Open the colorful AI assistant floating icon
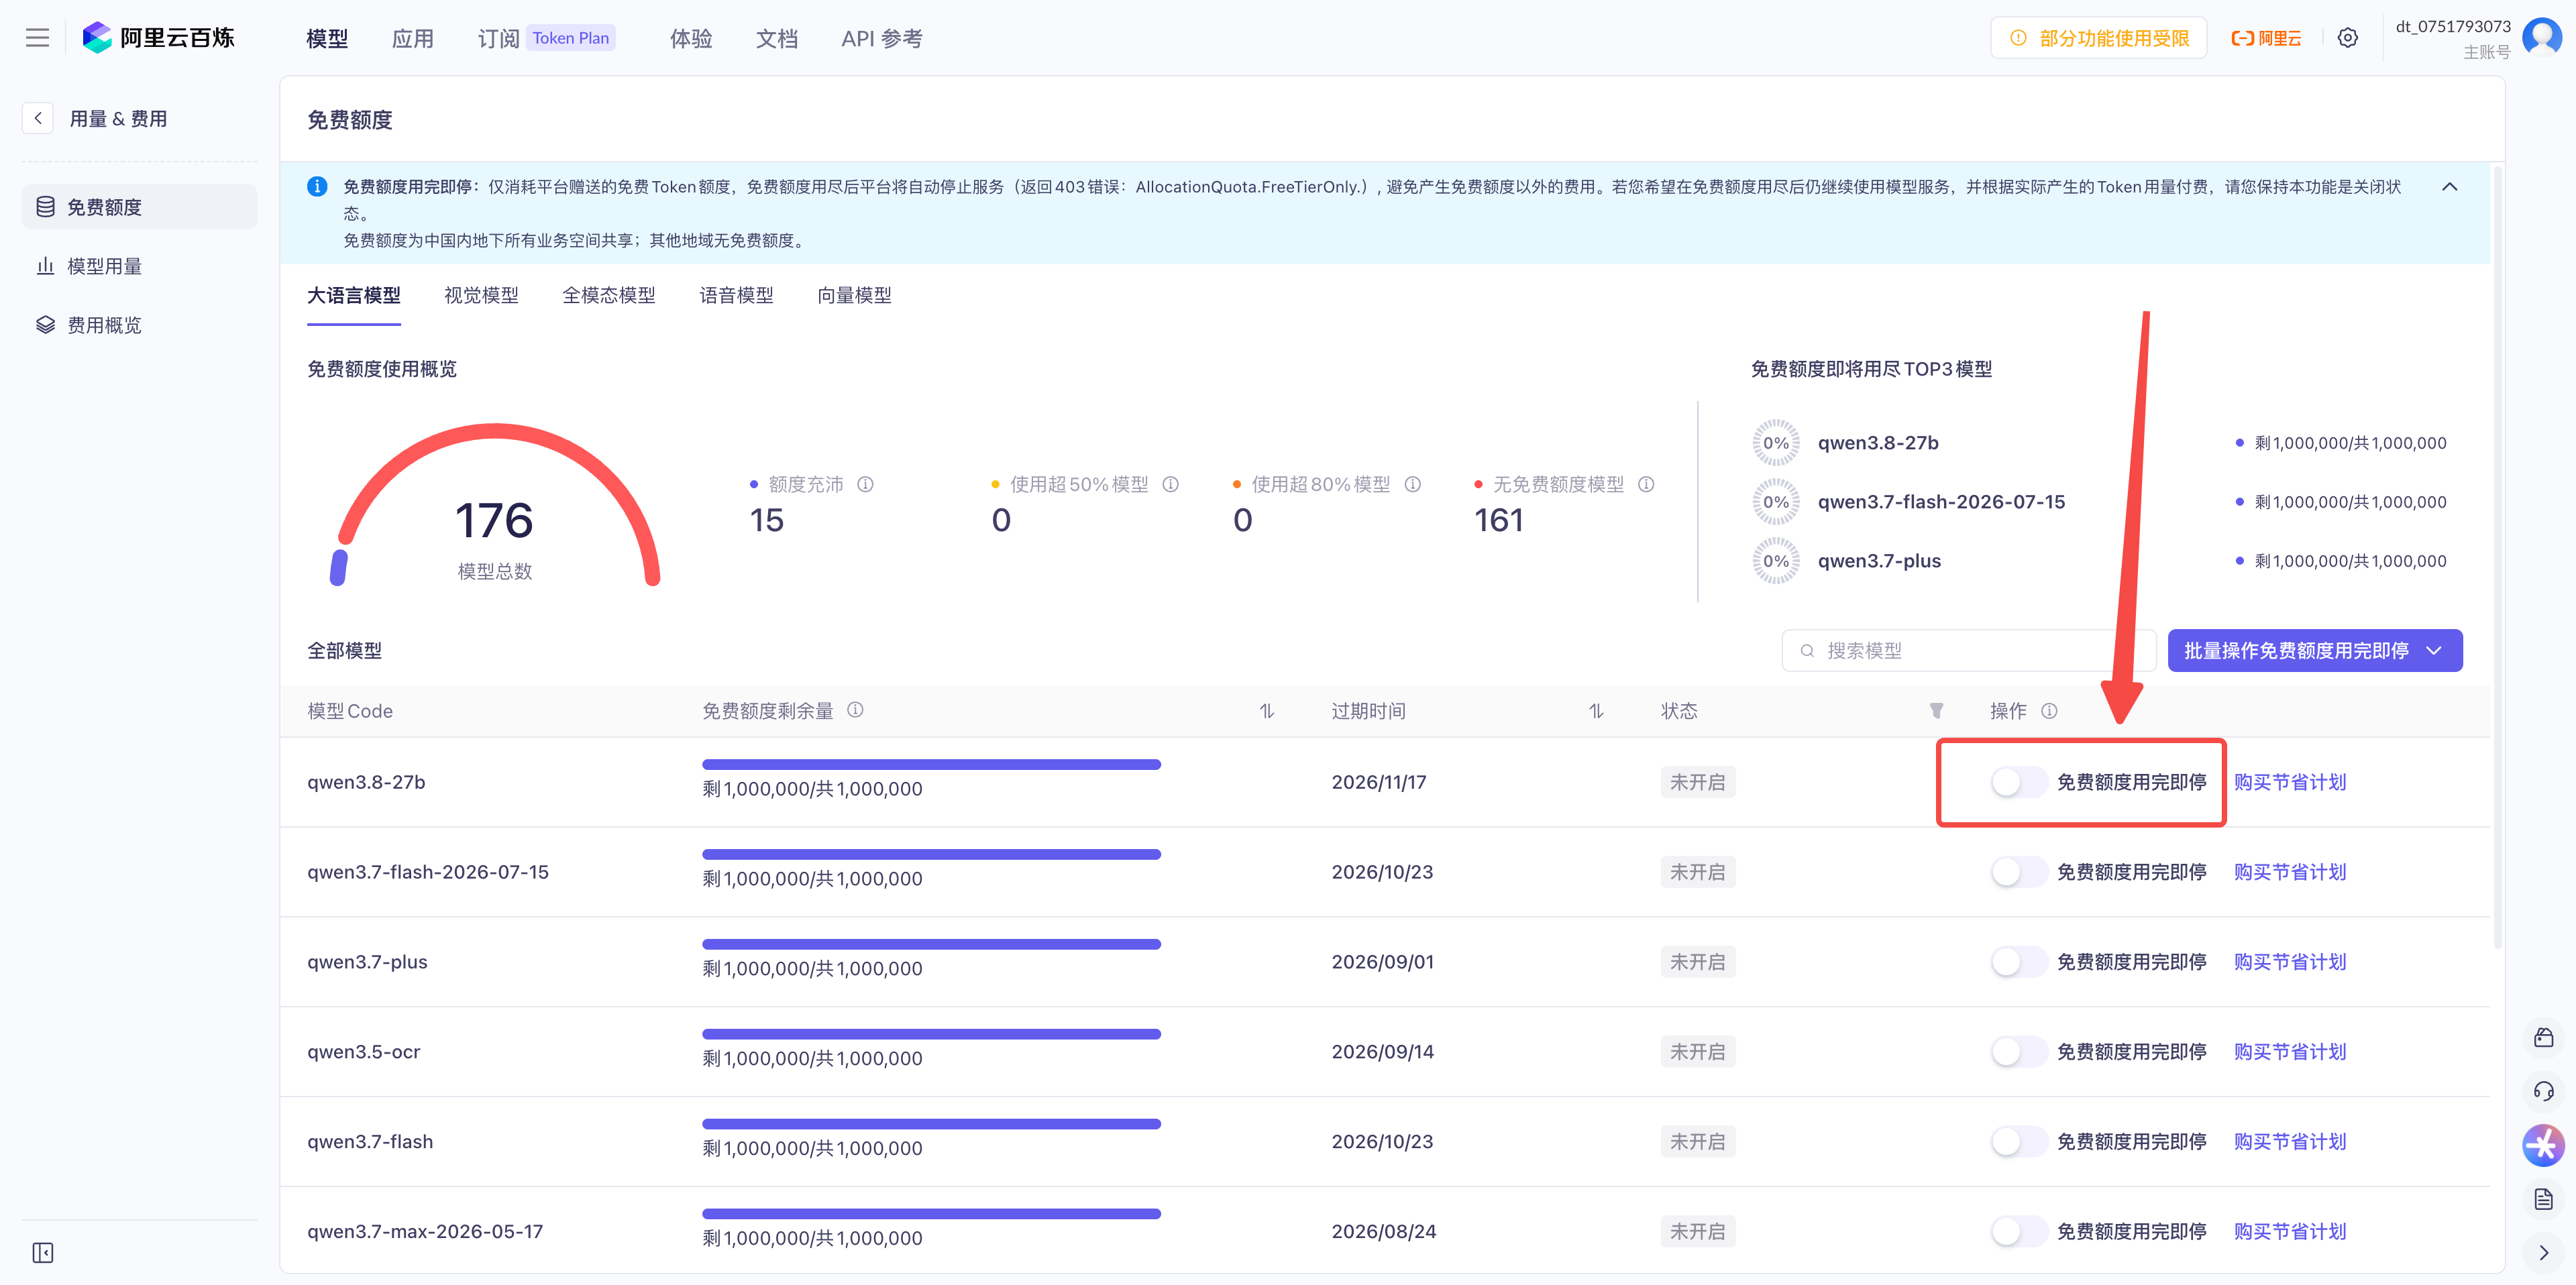Image resolution: width=2576 pixels, height=1285 pixels. pyautogui.click(x=2544, y=1146)
